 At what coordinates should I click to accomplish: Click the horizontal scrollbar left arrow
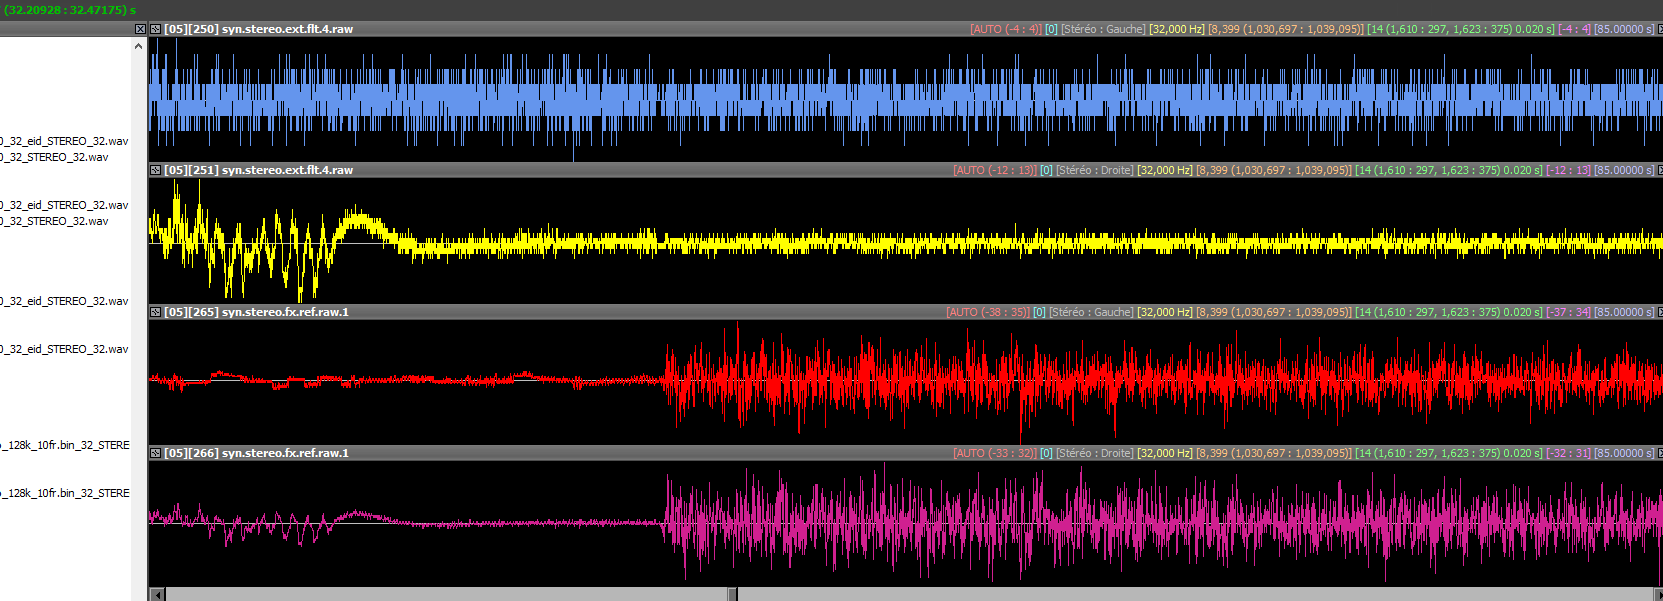click(x=157, y=594)
